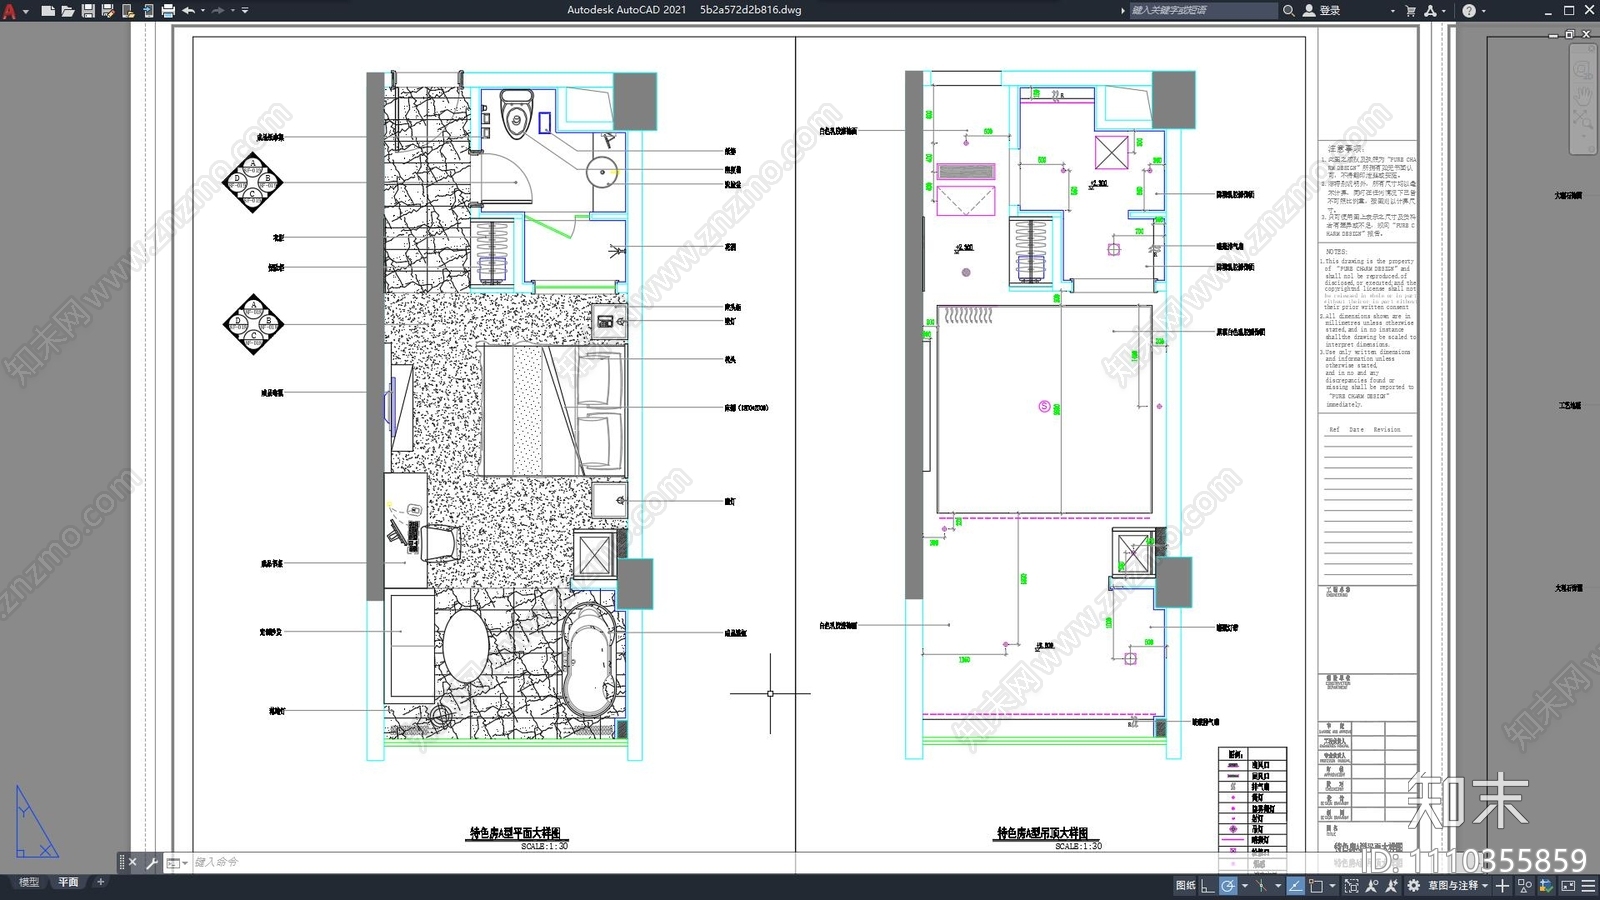Viewport: 1600px width, 900px height.
Task: Click the Autodesk connect triangle icon
Action: click(1430, 10)
